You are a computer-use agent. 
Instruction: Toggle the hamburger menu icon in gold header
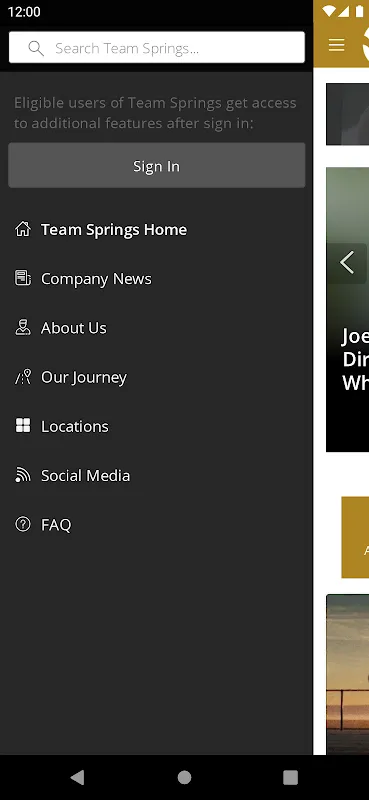point(336,45)
